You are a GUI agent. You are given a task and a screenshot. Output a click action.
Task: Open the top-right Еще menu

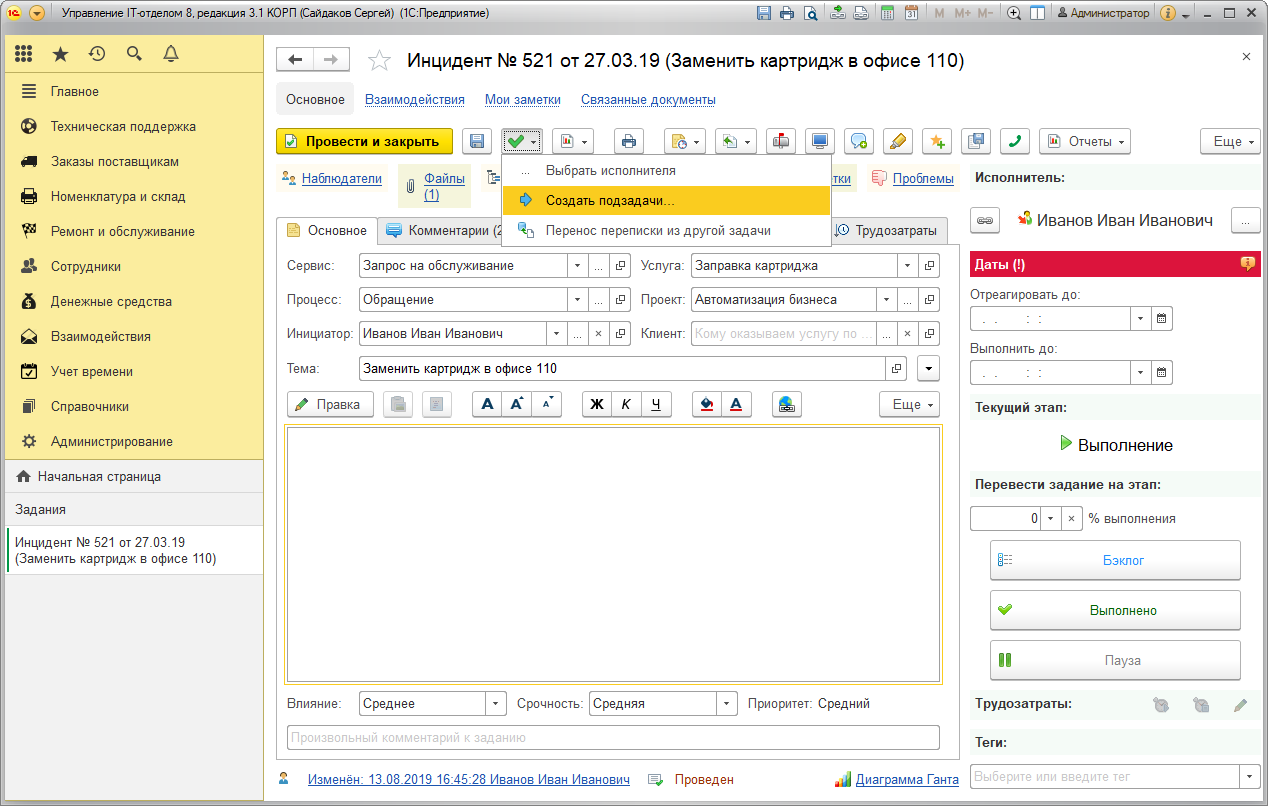coord(1230,142)
